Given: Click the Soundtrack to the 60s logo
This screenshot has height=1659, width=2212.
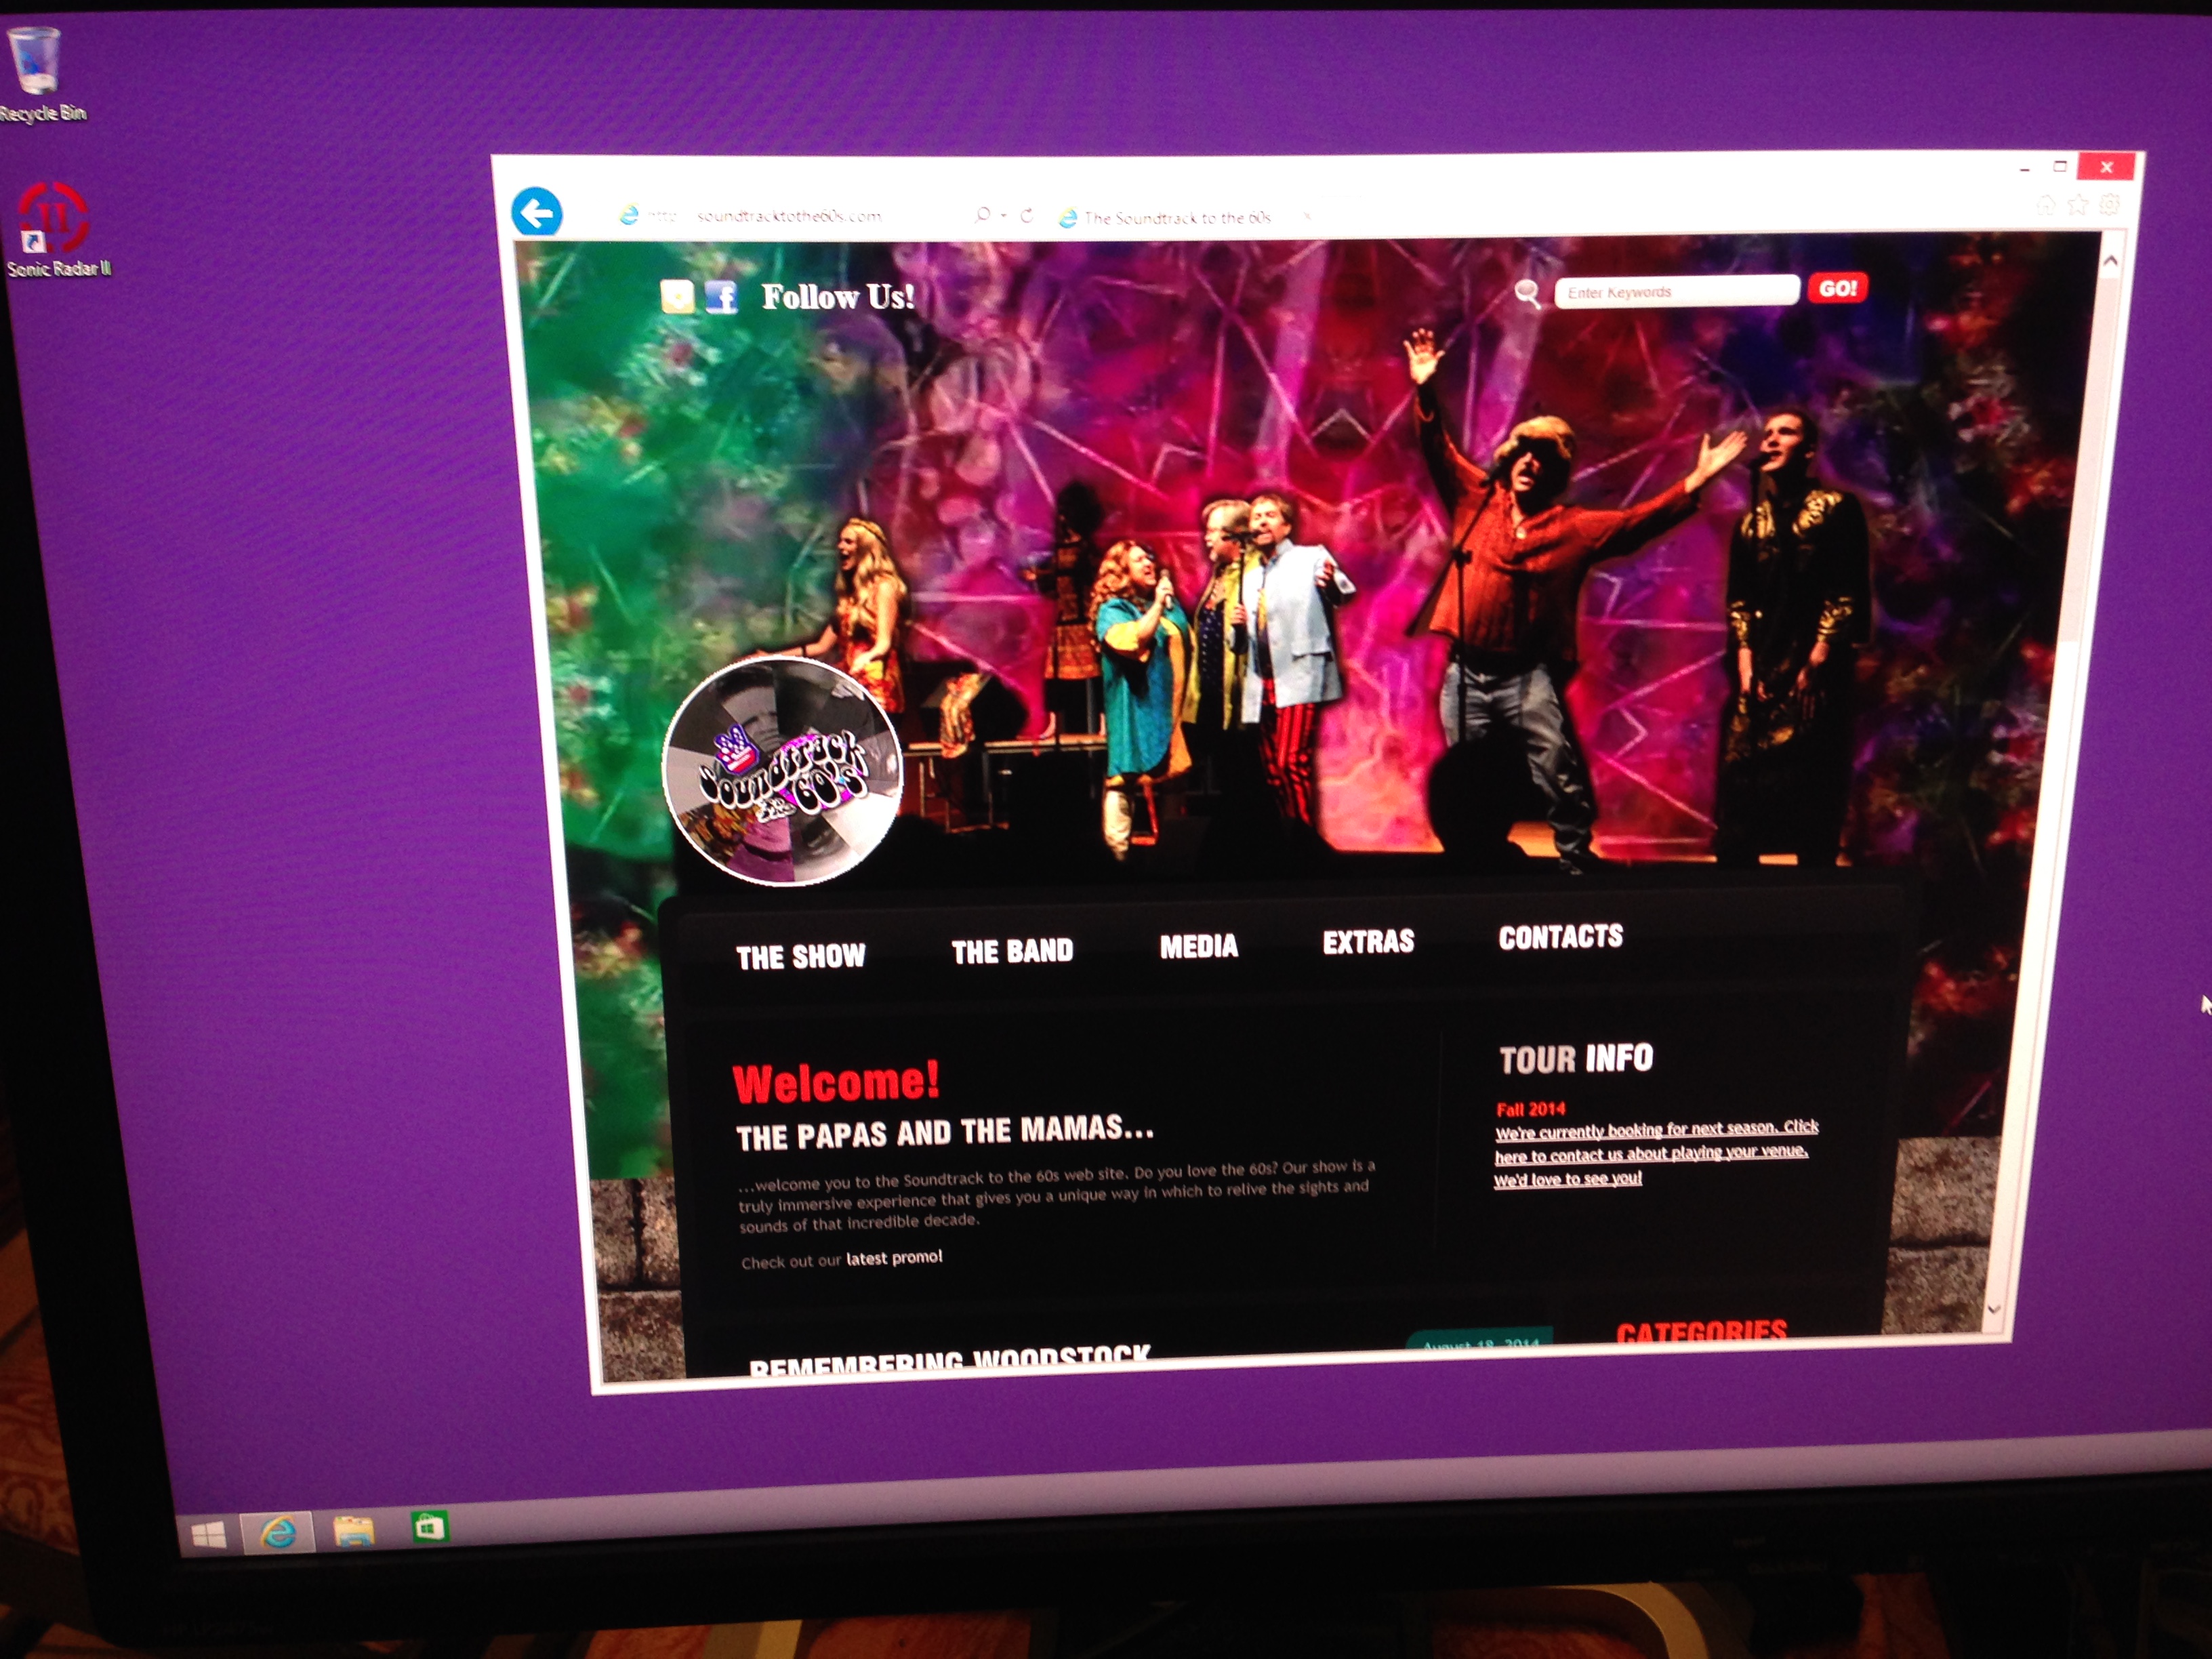Looking at the screenshot, I should 783,771.
